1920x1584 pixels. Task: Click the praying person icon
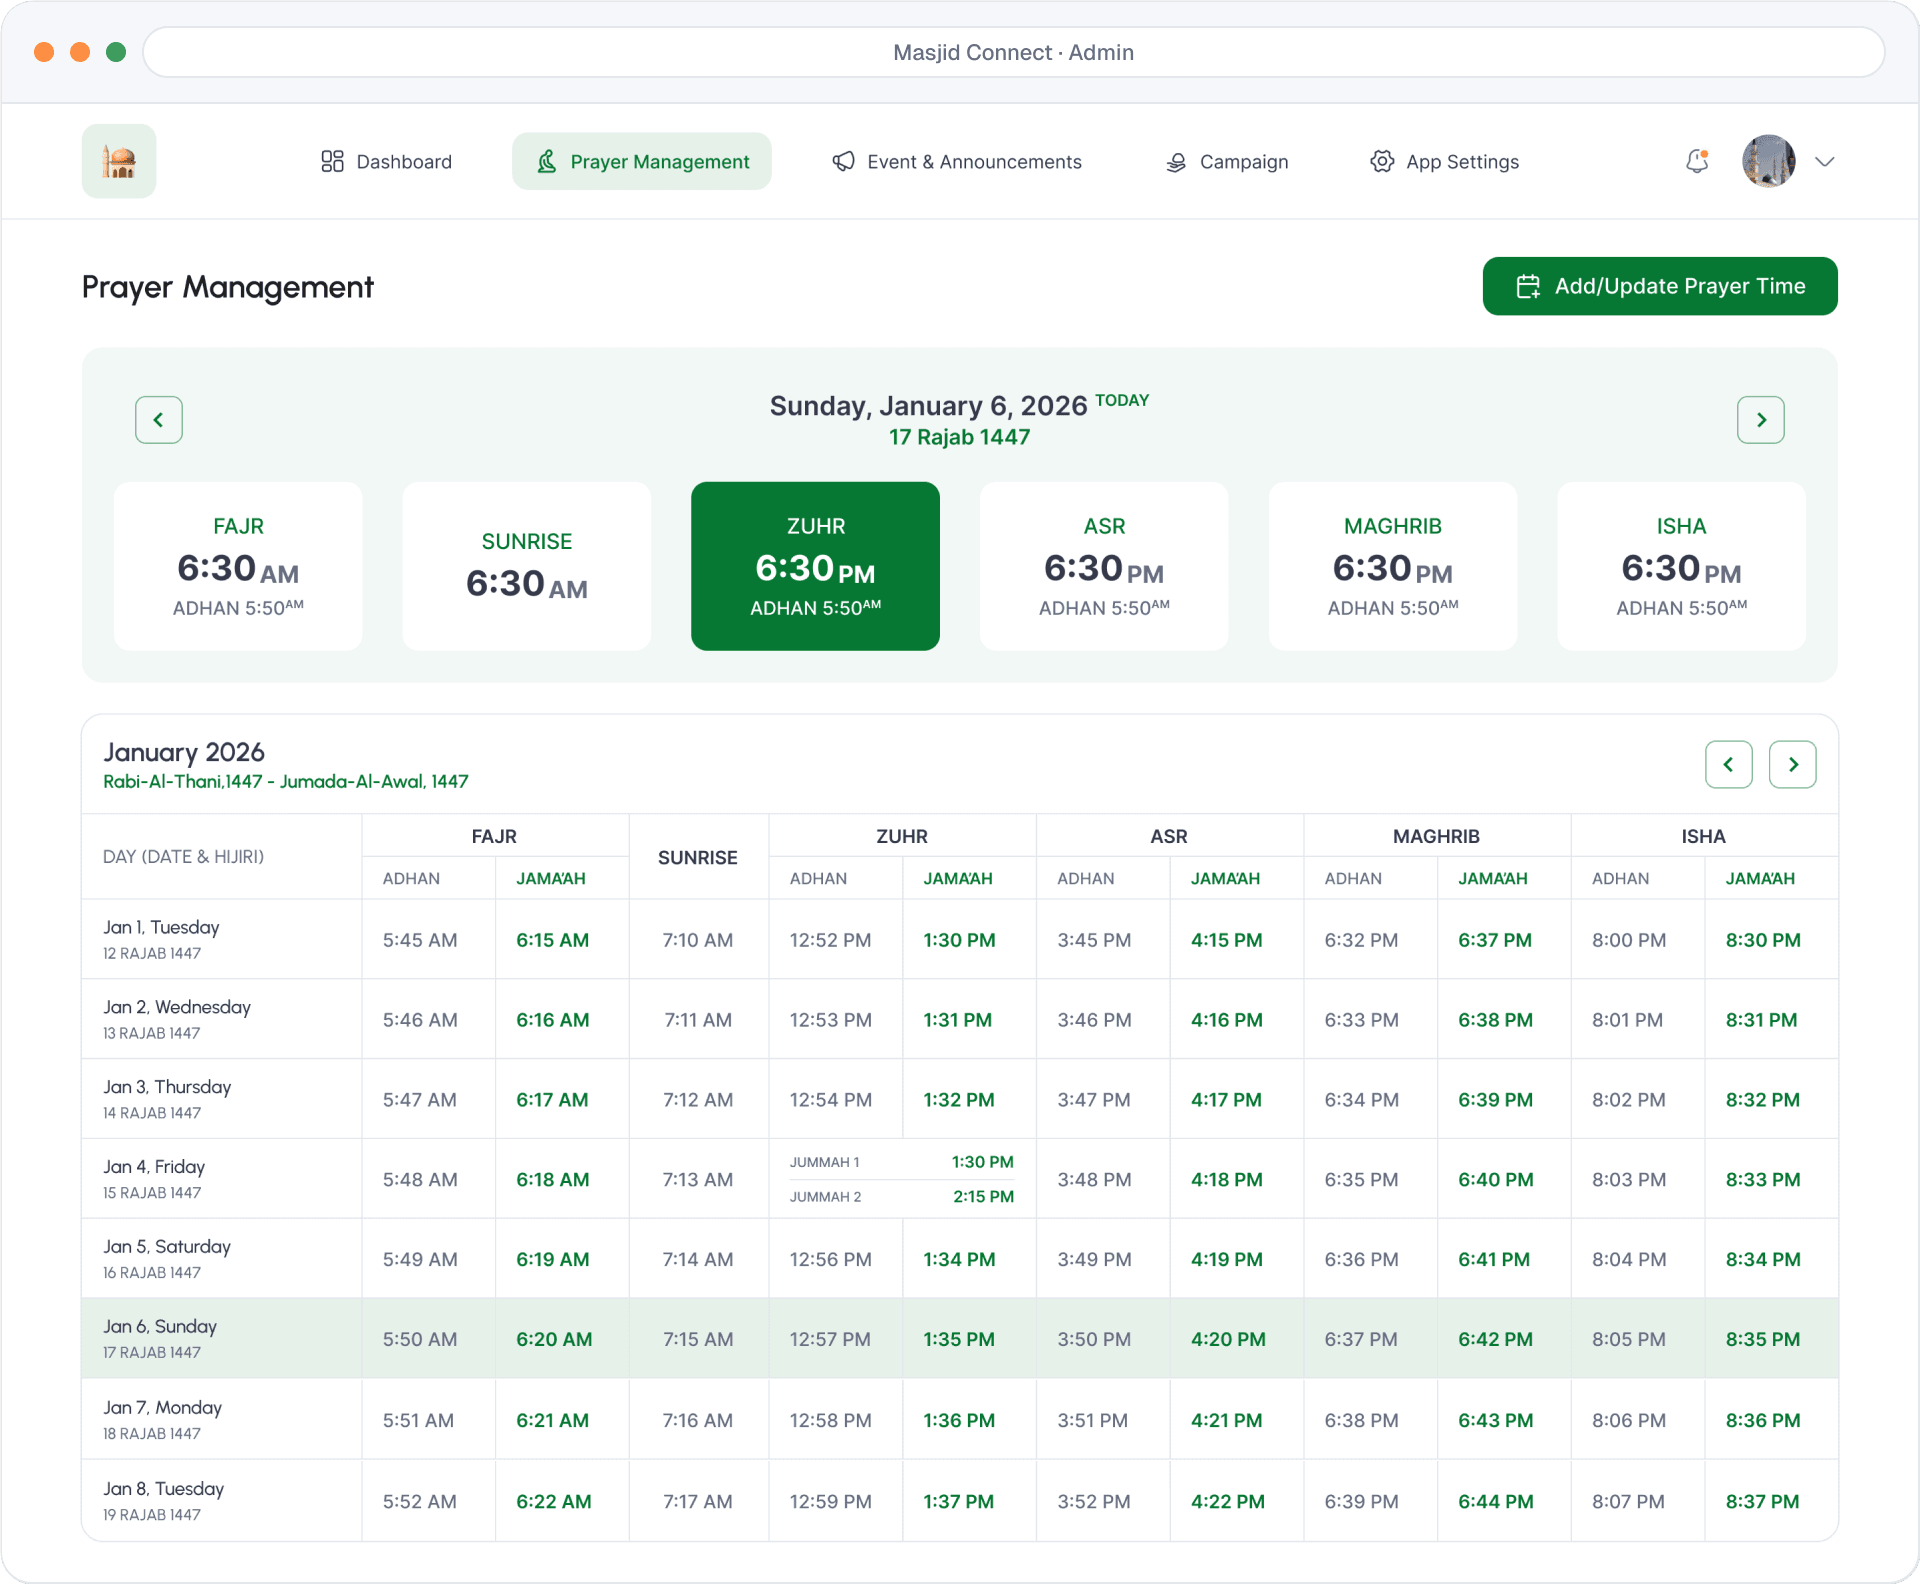pyautogui.click(x=547, y=161)
